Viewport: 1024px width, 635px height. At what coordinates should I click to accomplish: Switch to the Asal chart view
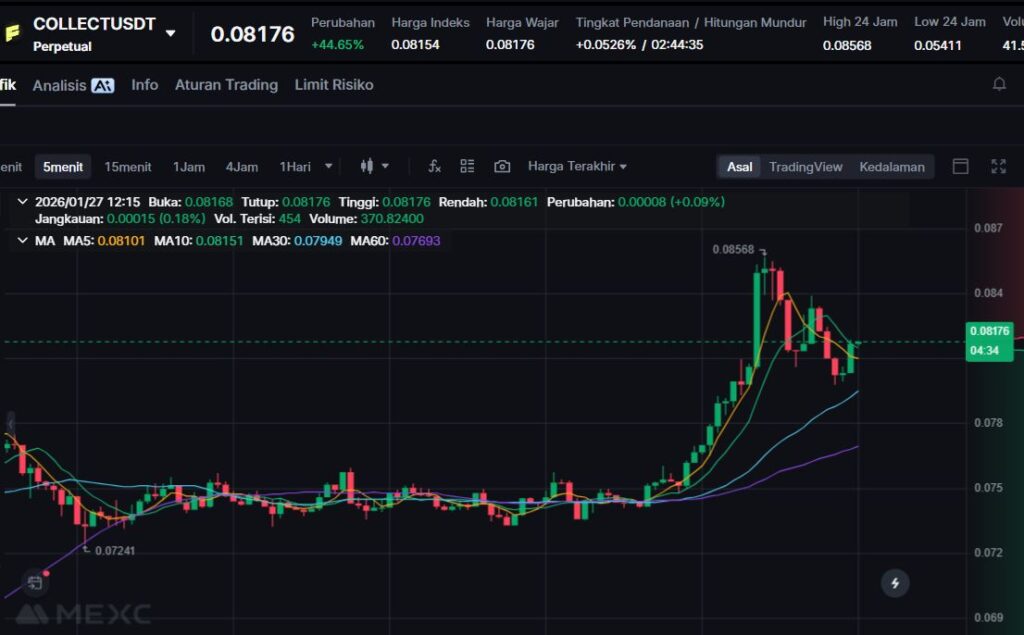(739, 166)
